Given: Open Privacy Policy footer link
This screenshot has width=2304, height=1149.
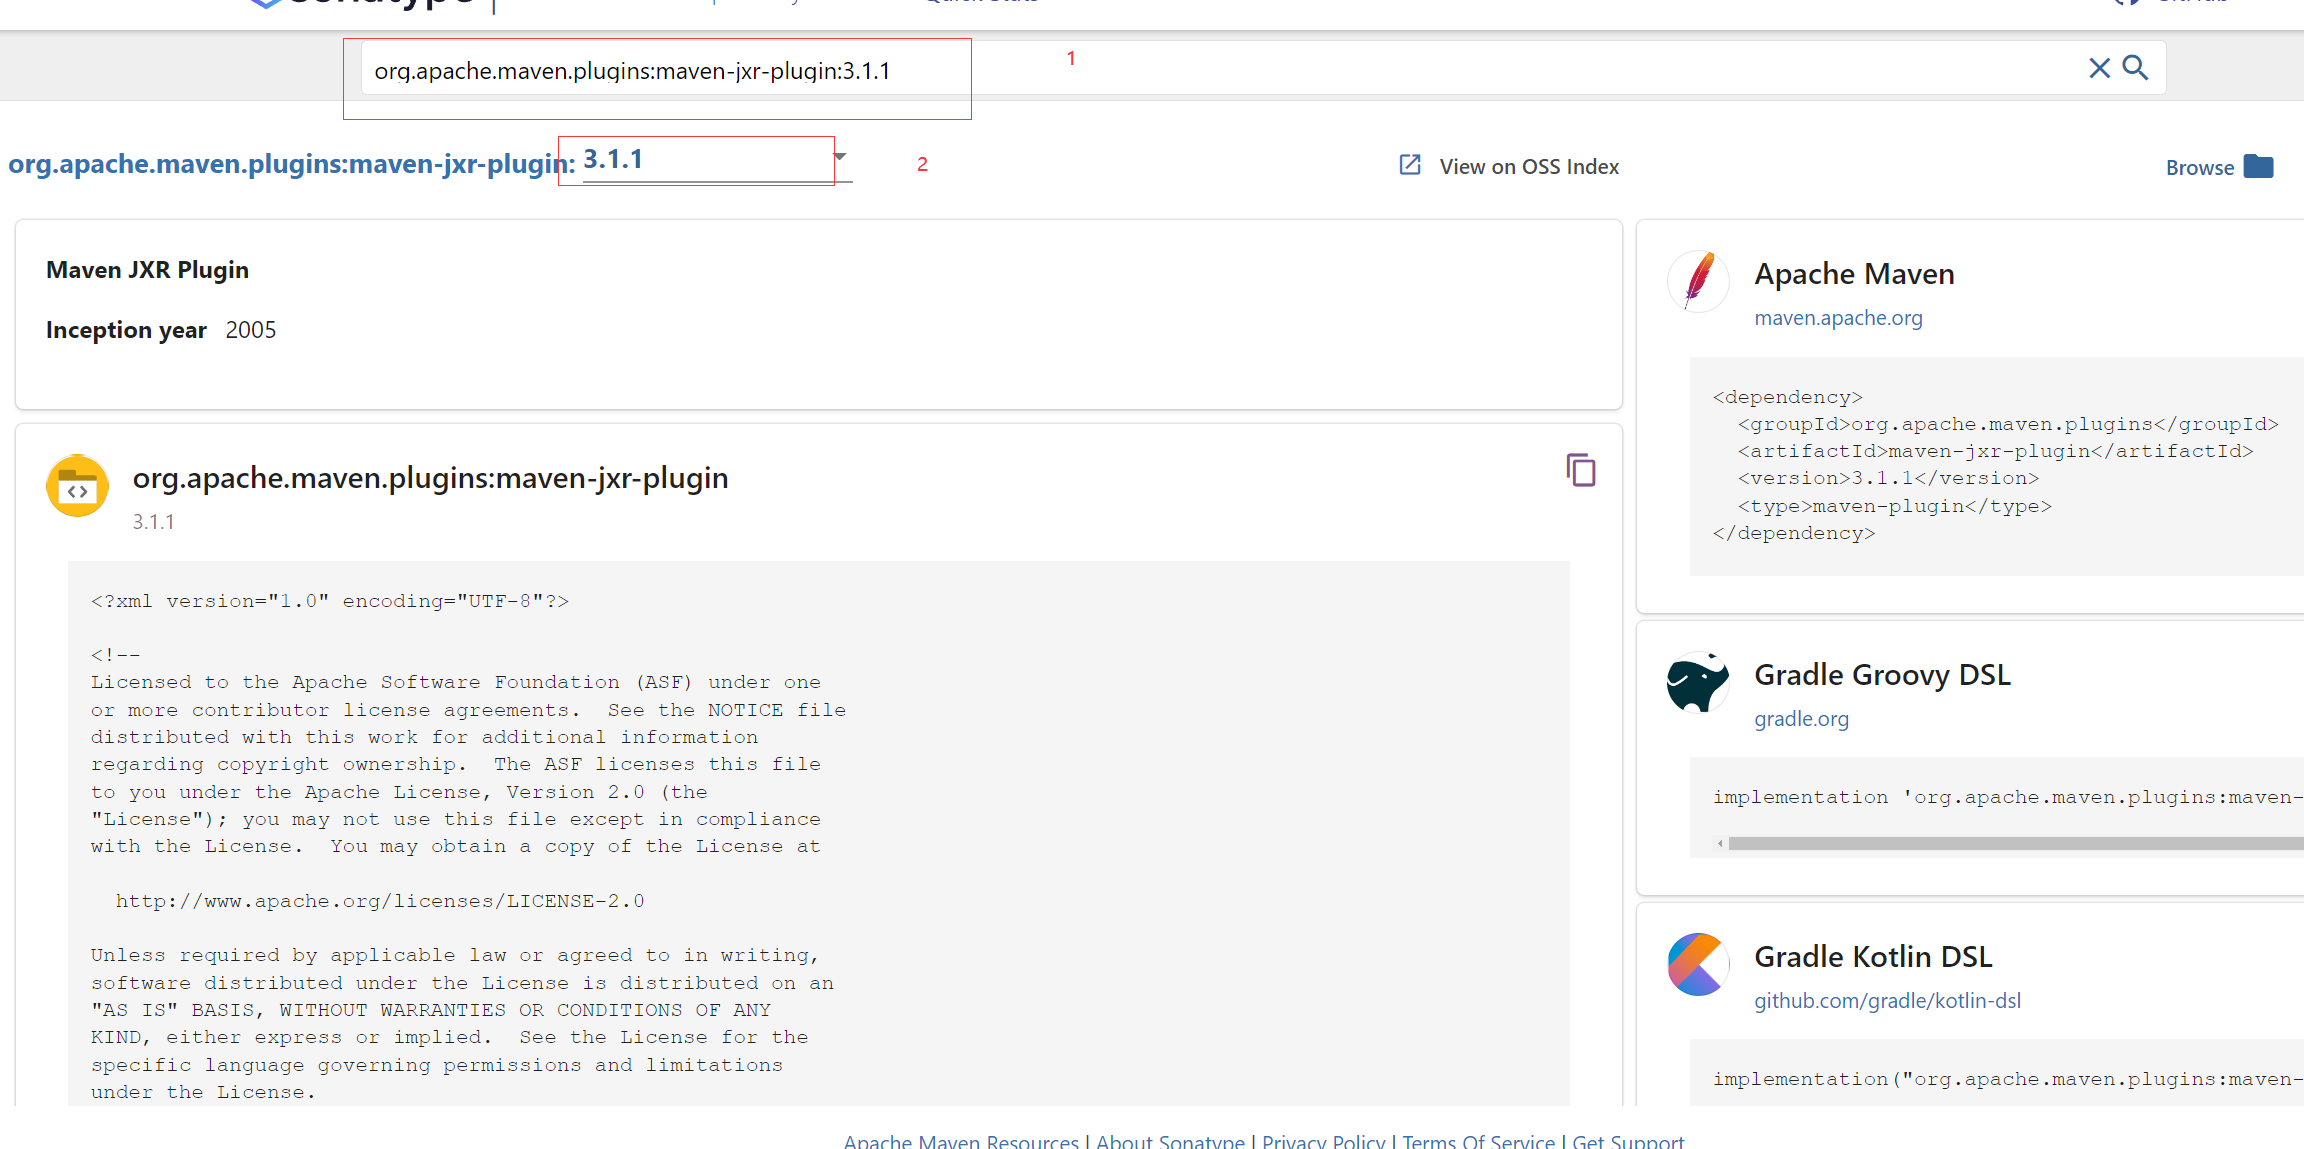Looking at the screenshot, I should click(x=1323, y=1141).
